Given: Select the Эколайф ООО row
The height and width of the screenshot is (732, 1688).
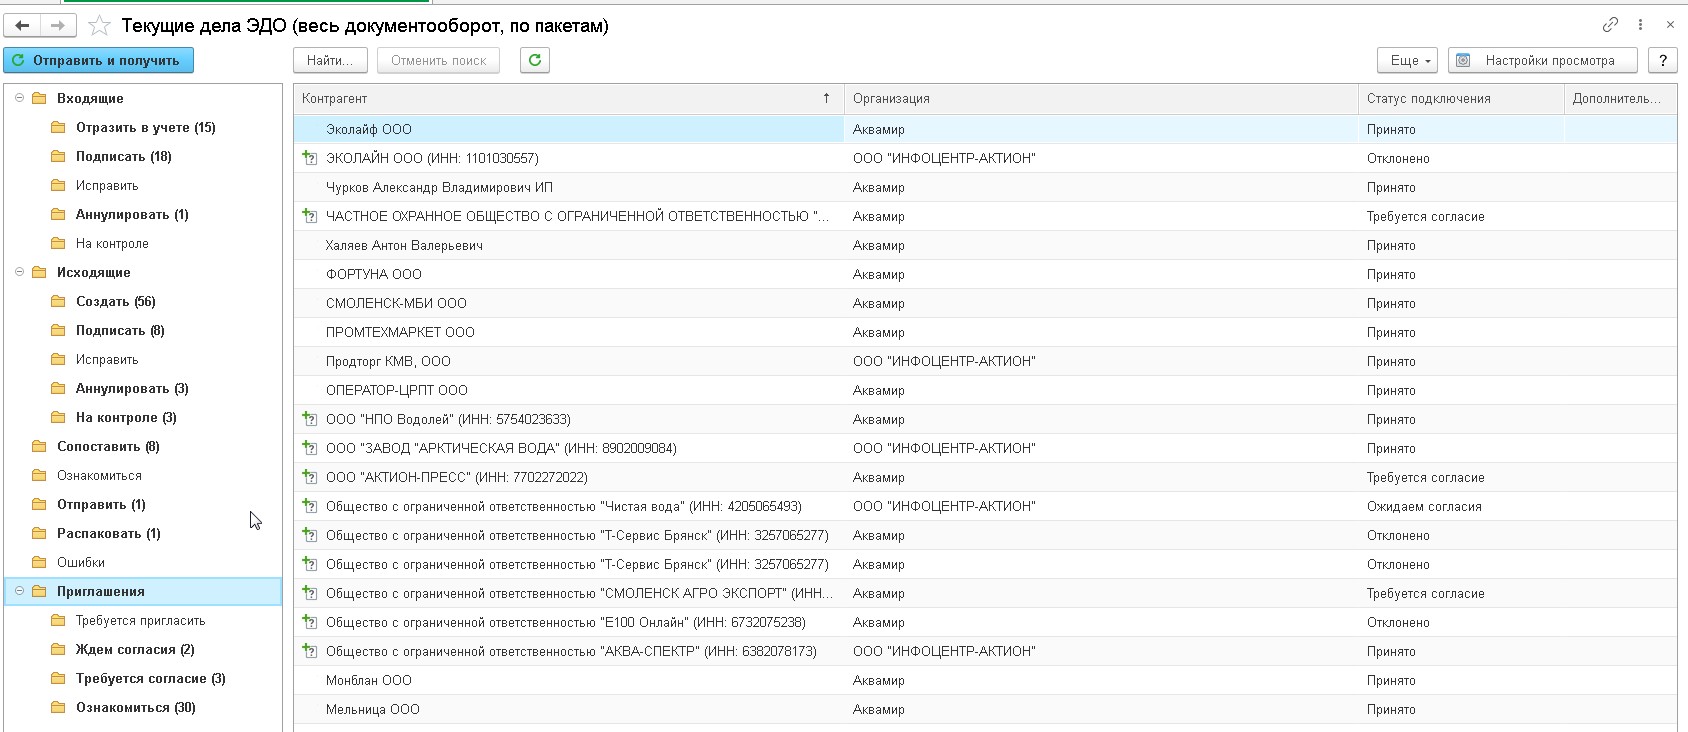Looking at the screenshot, I should pos(985,129).
